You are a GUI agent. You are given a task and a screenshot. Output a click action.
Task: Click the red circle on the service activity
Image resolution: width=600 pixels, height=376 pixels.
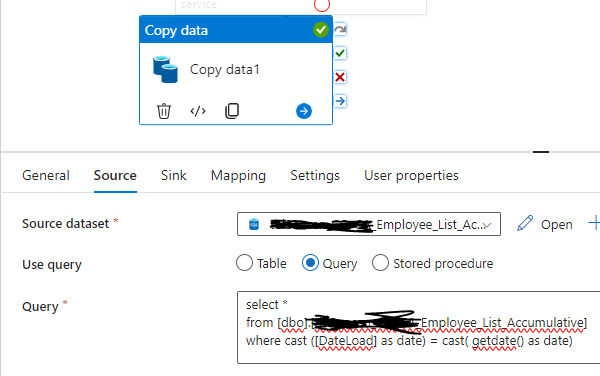point(322,5)
